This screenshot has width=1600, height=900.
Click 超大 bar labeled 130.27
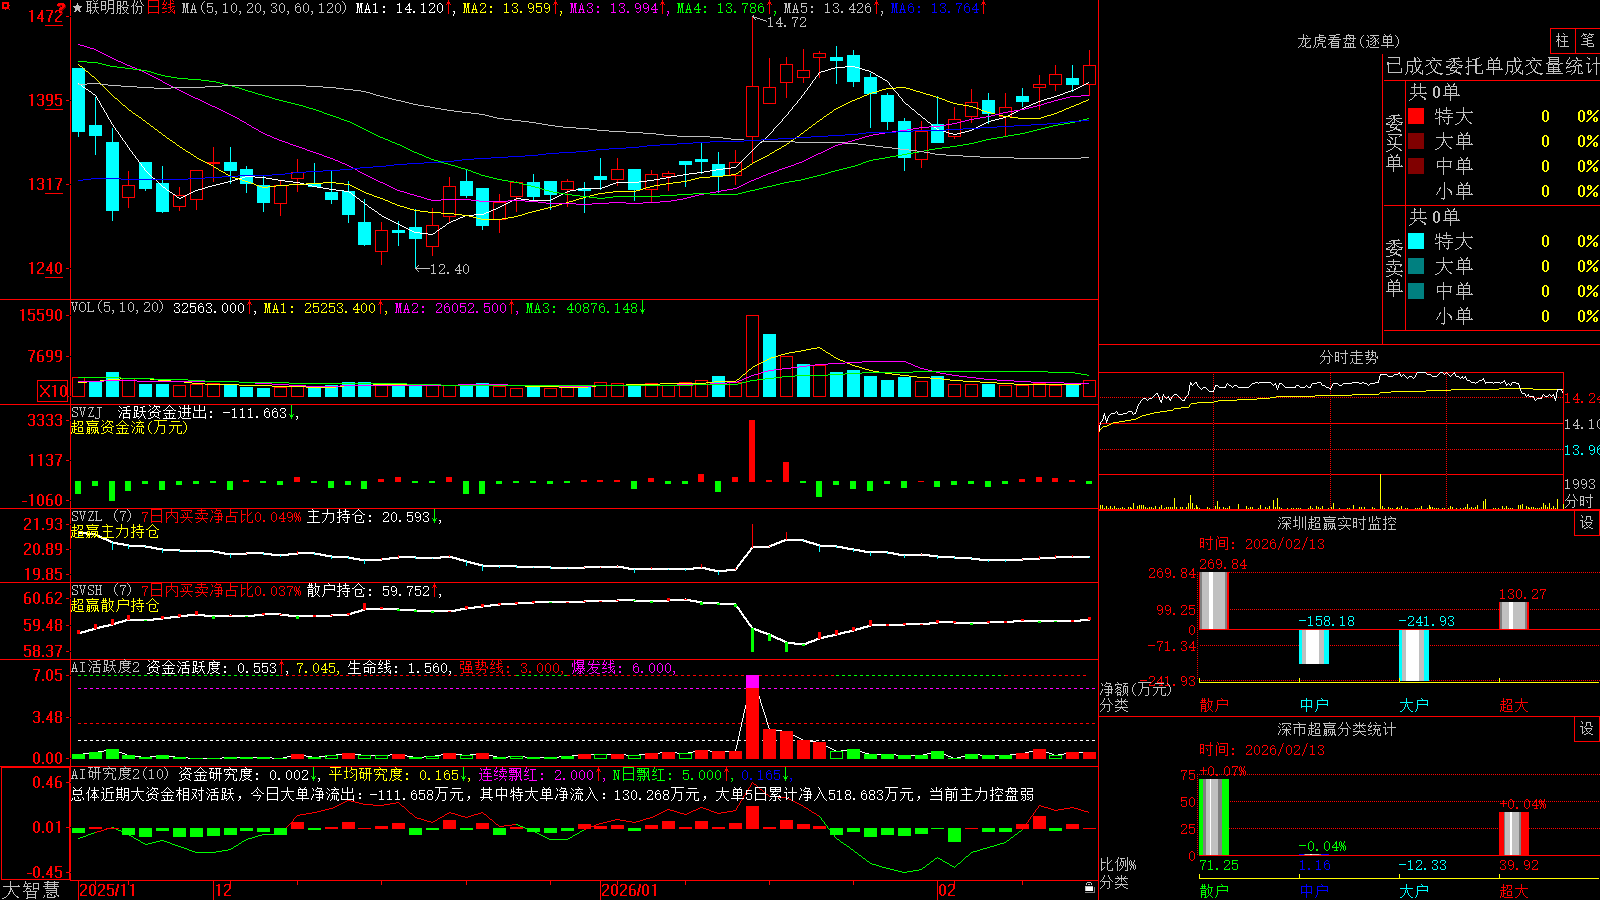point(1514,616)
